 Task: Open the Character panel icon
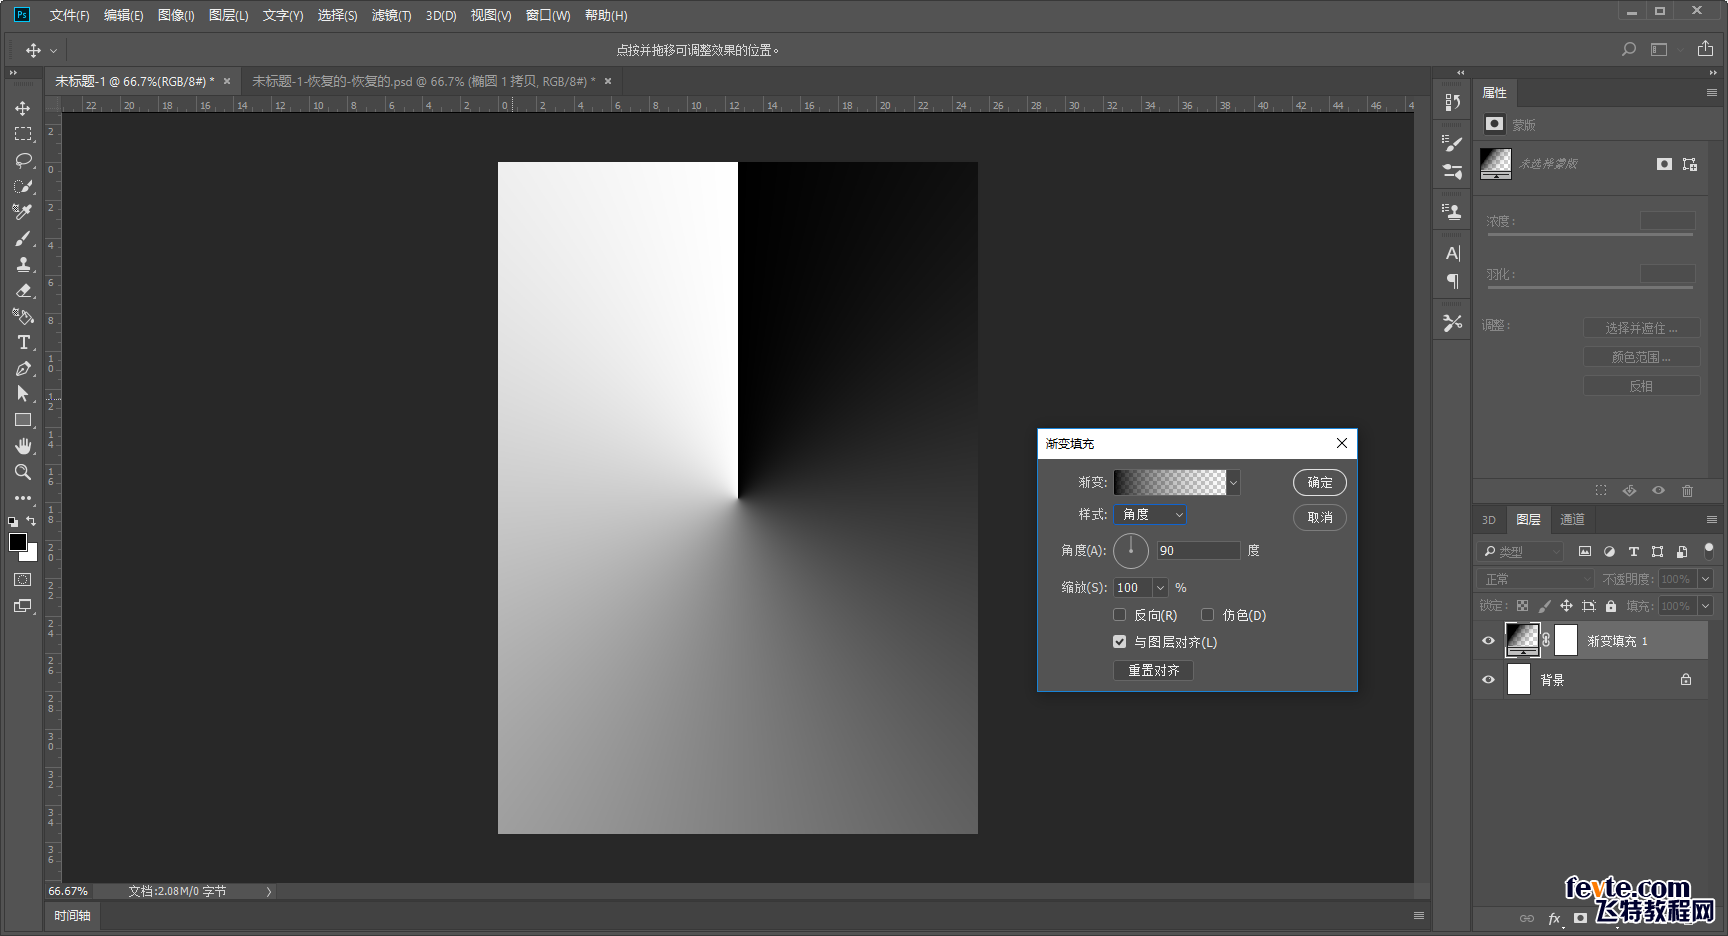point(1453,253)
